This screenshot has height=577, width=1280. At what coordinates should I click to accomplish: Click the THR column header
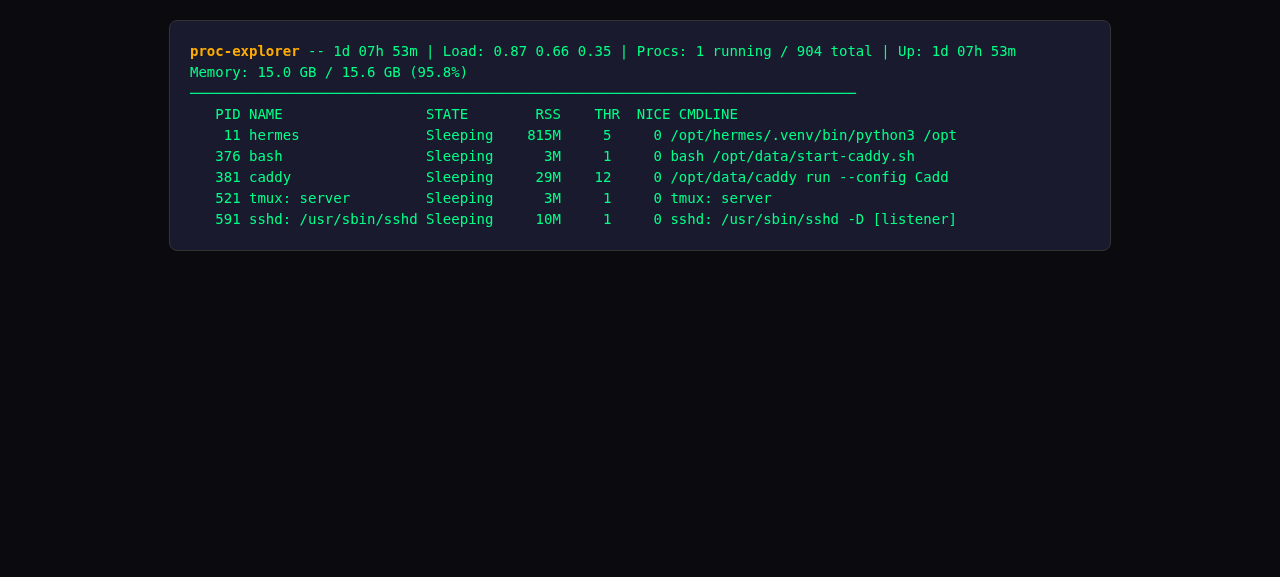[607, 114]
